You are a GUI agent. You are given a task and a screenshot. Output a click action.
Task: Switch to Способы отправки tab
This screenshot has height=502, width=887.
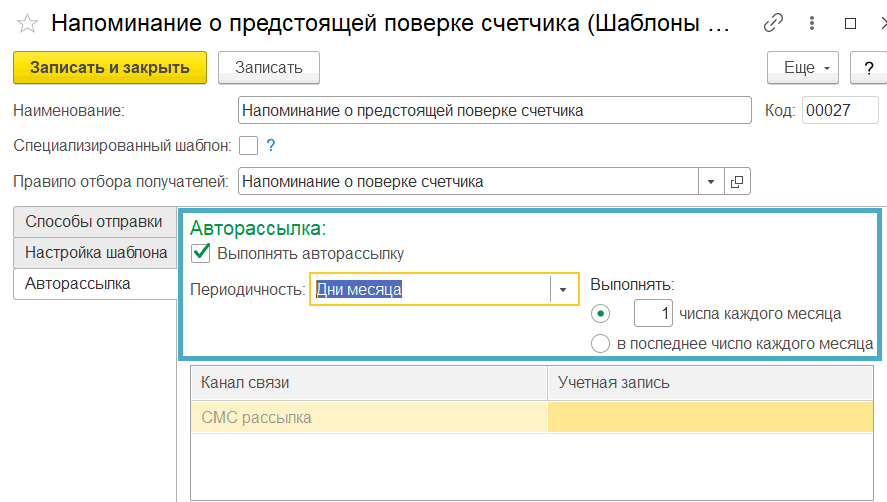94,222
